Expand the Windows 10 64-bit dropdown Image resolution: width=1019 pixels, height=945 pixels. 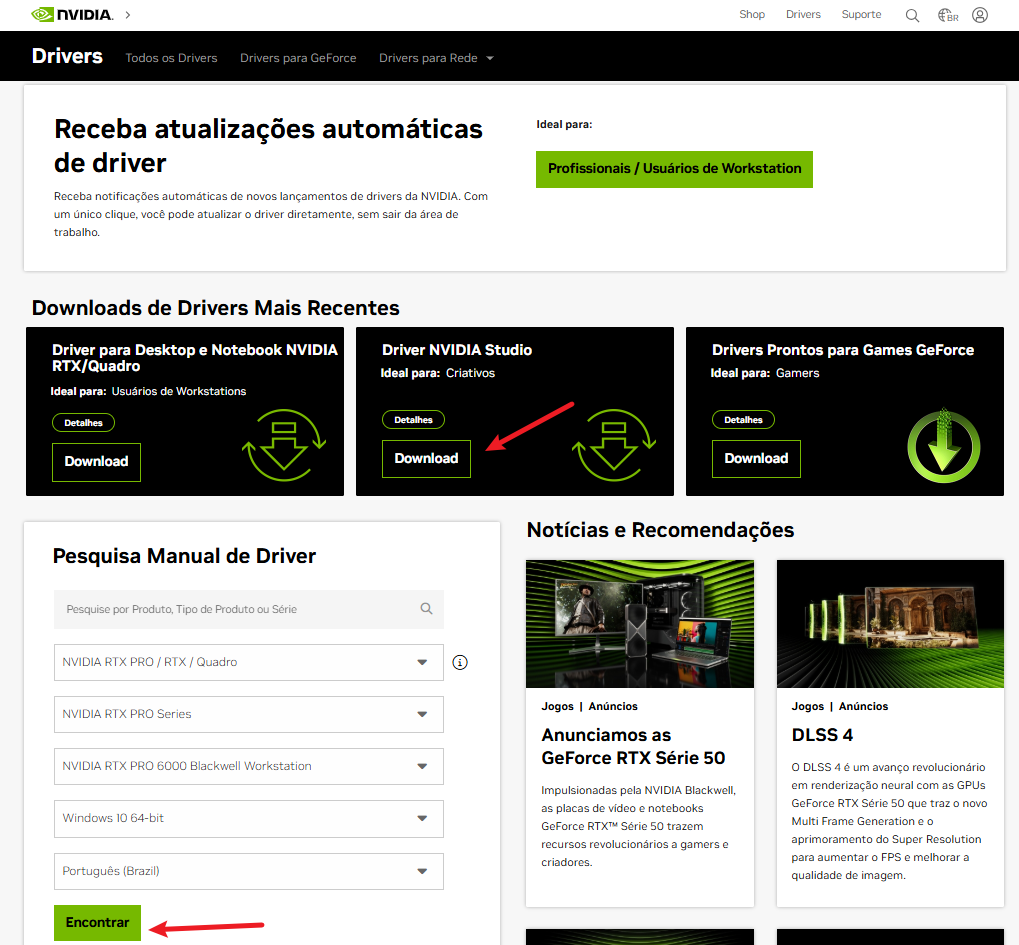click(248, 818)
